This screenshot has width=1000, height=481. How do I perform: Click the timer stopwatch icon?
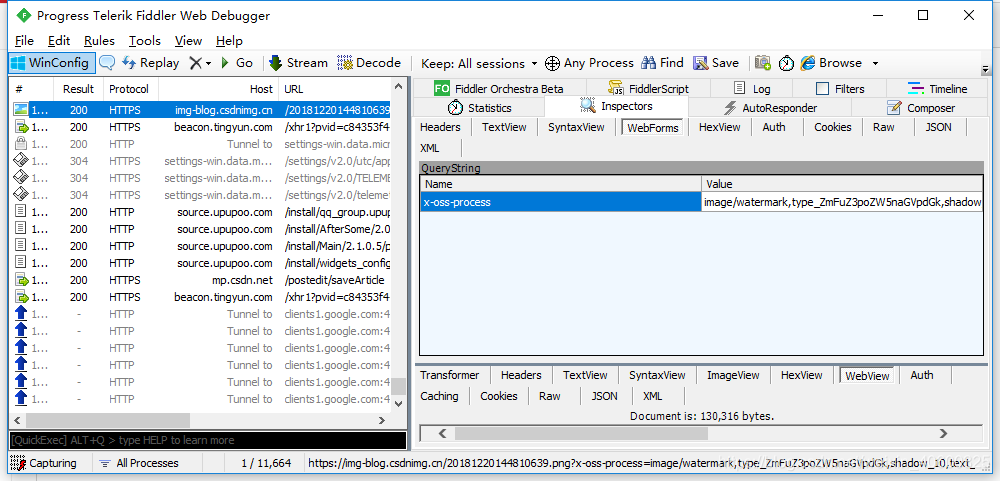(x=786, y=63)
